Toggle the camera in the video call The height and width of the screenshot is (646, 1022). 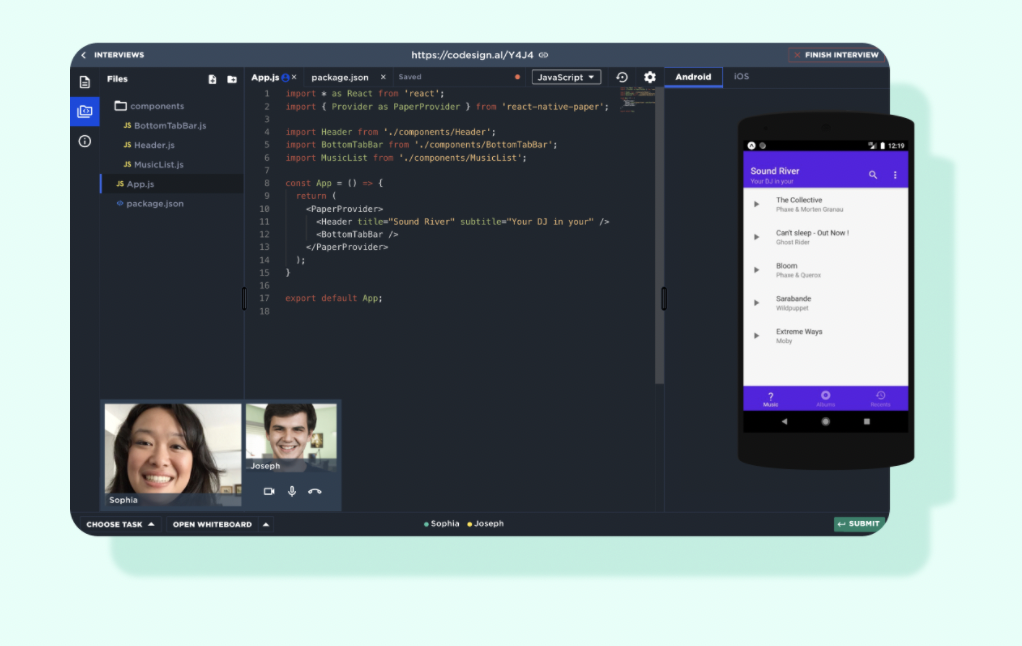point(269,492)
